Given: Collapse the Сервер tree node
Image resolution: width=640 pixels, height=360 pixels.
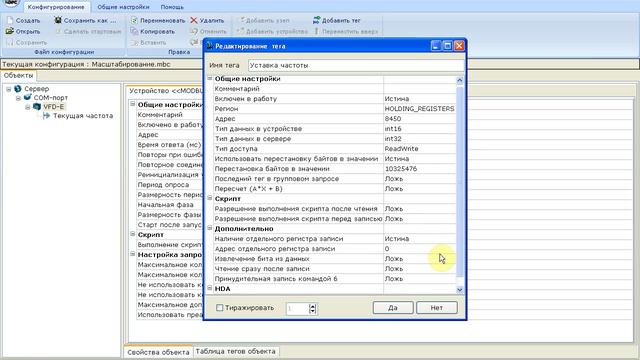Looking at the screenshot, I should tap(9, 89).
